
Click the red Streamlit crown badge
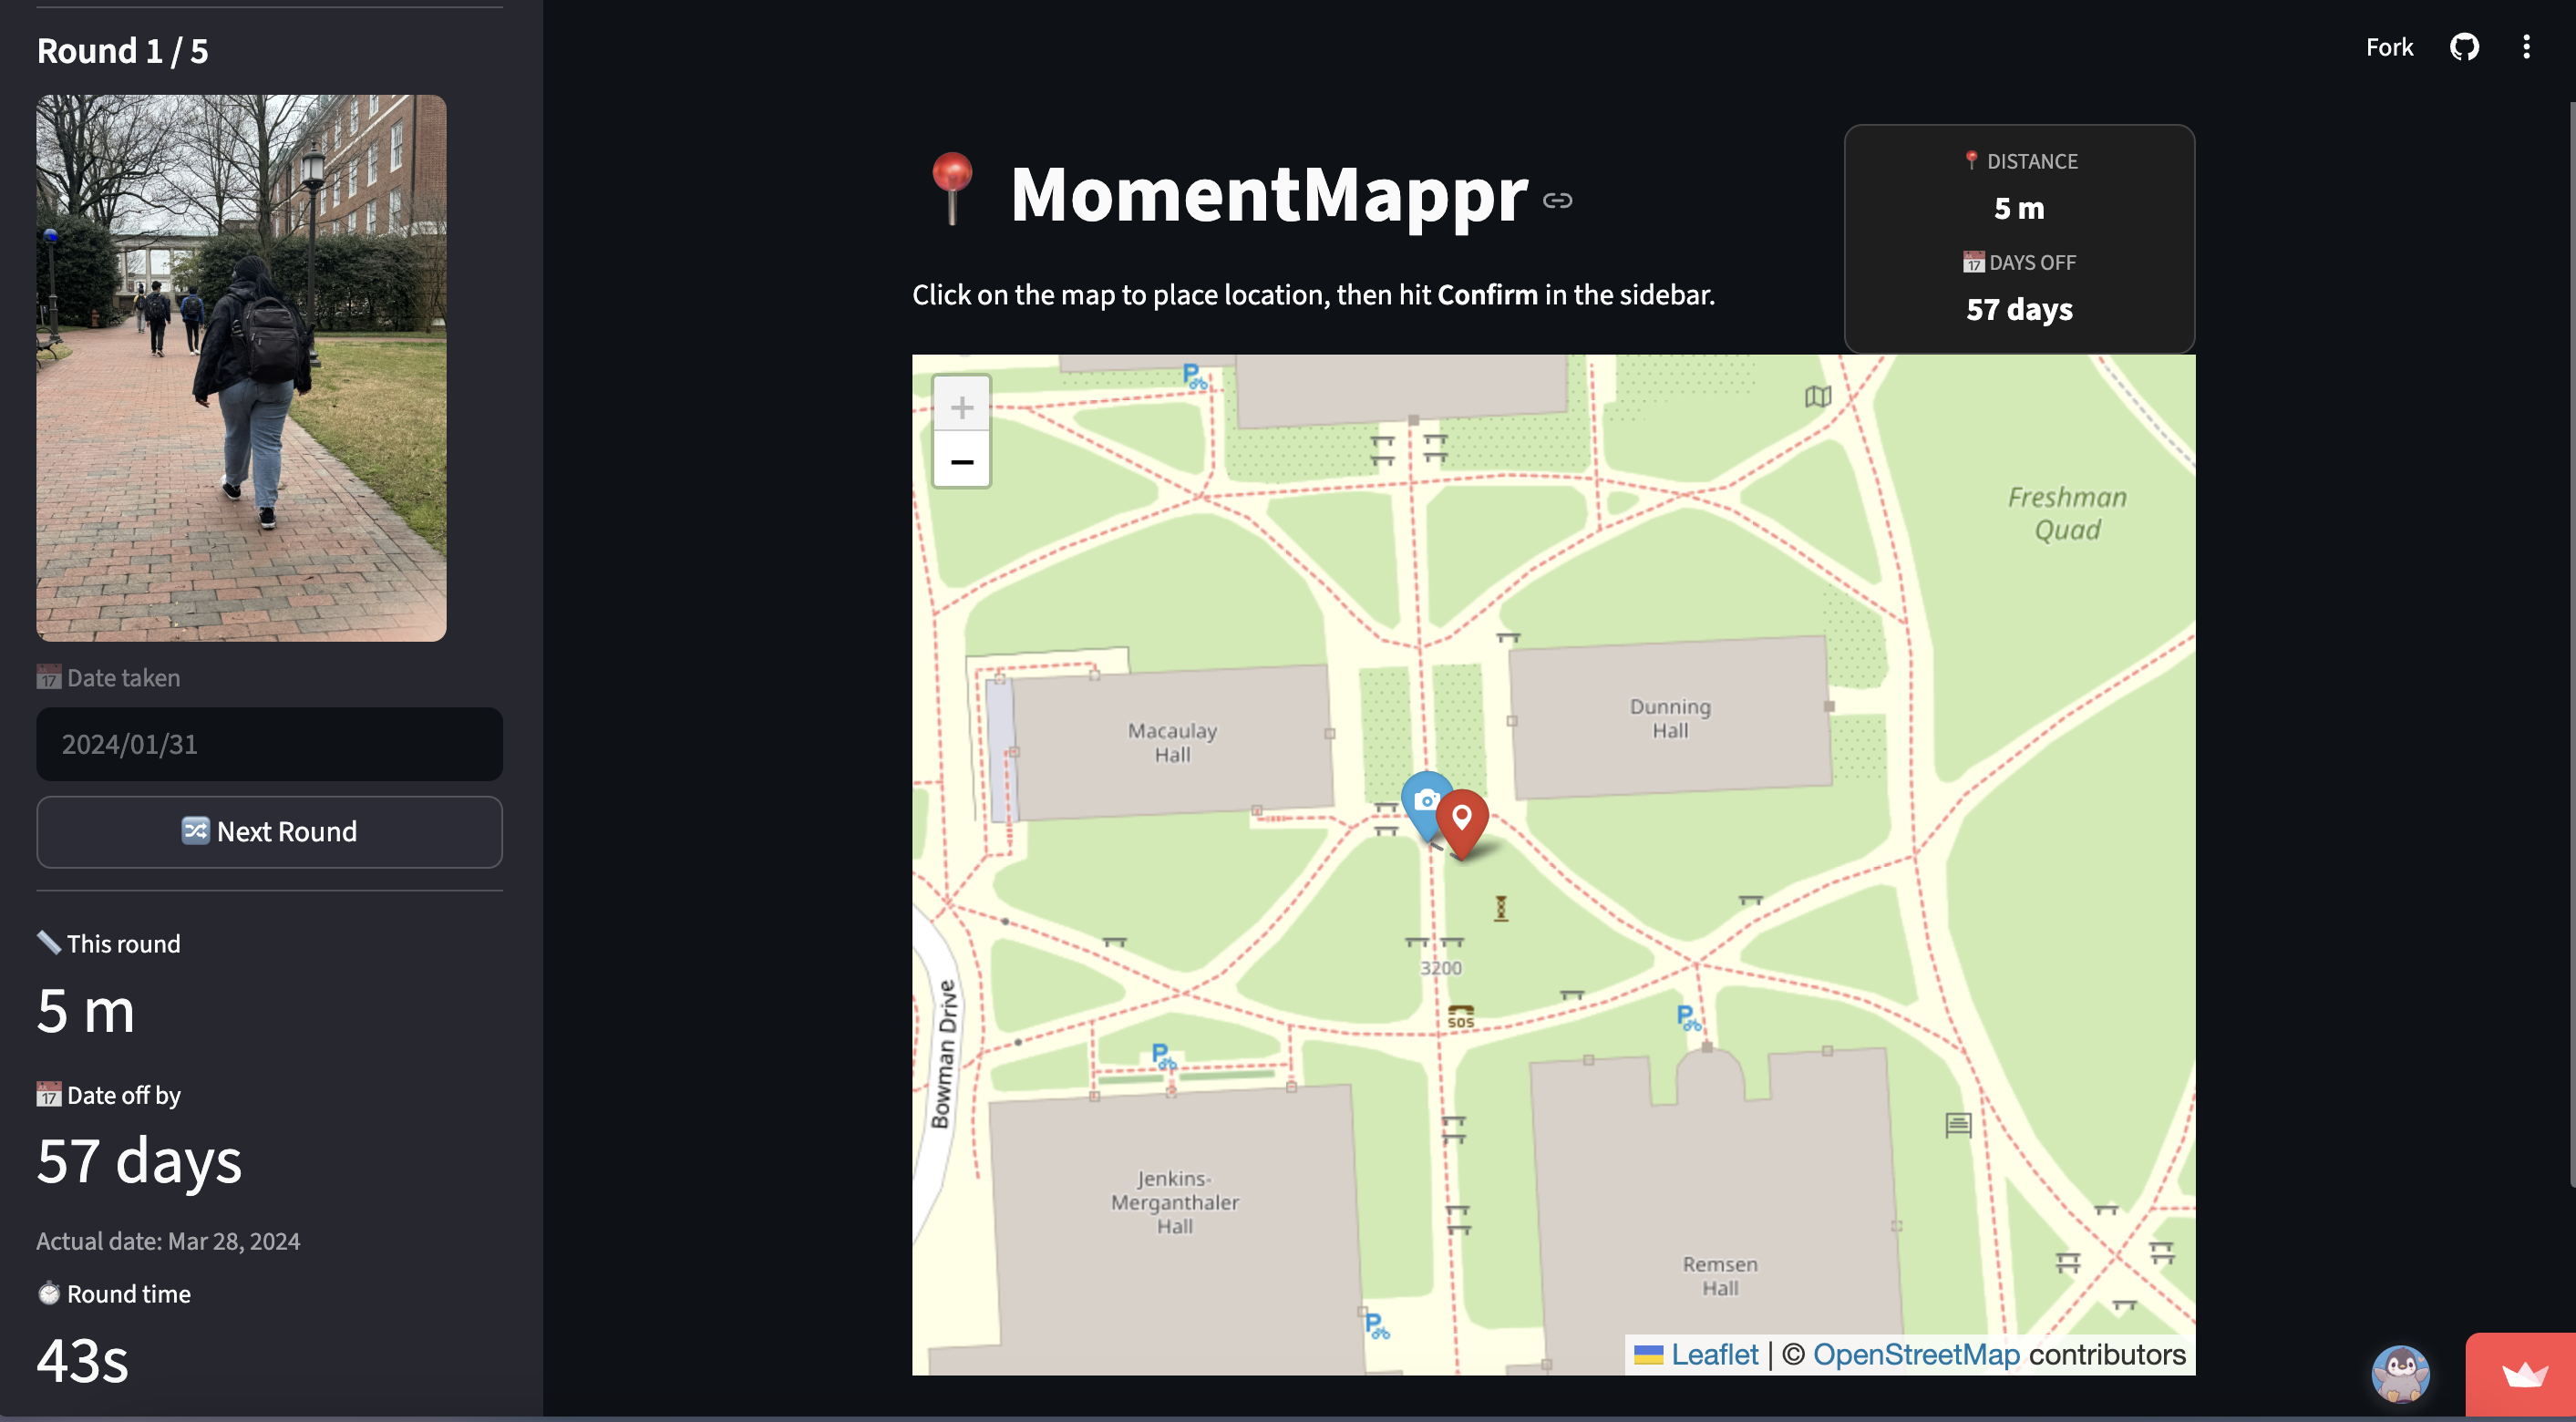pos(2523,1375)
